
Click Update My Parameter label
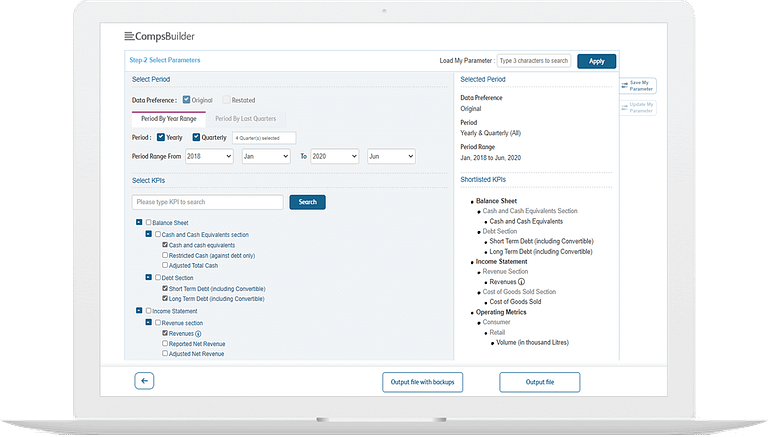pos(641,107)
